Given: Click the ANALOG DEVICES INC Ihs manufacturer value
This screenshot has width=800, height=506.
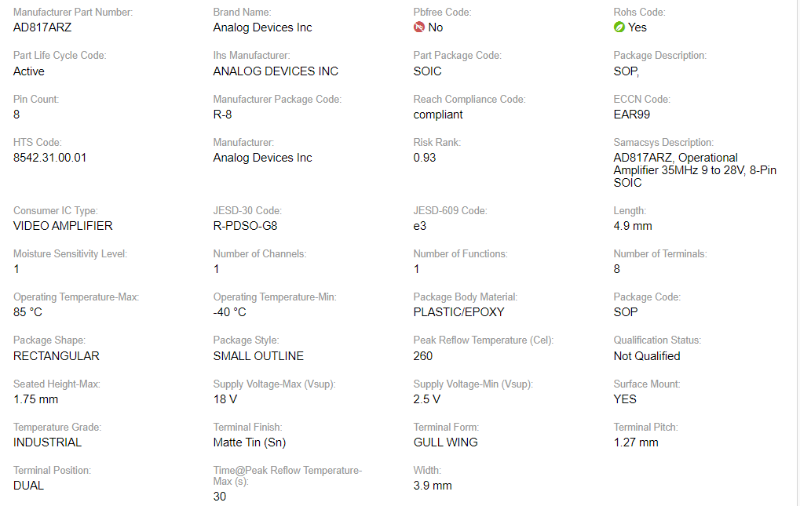Looking at the screenshot, I should click(275, 72).
